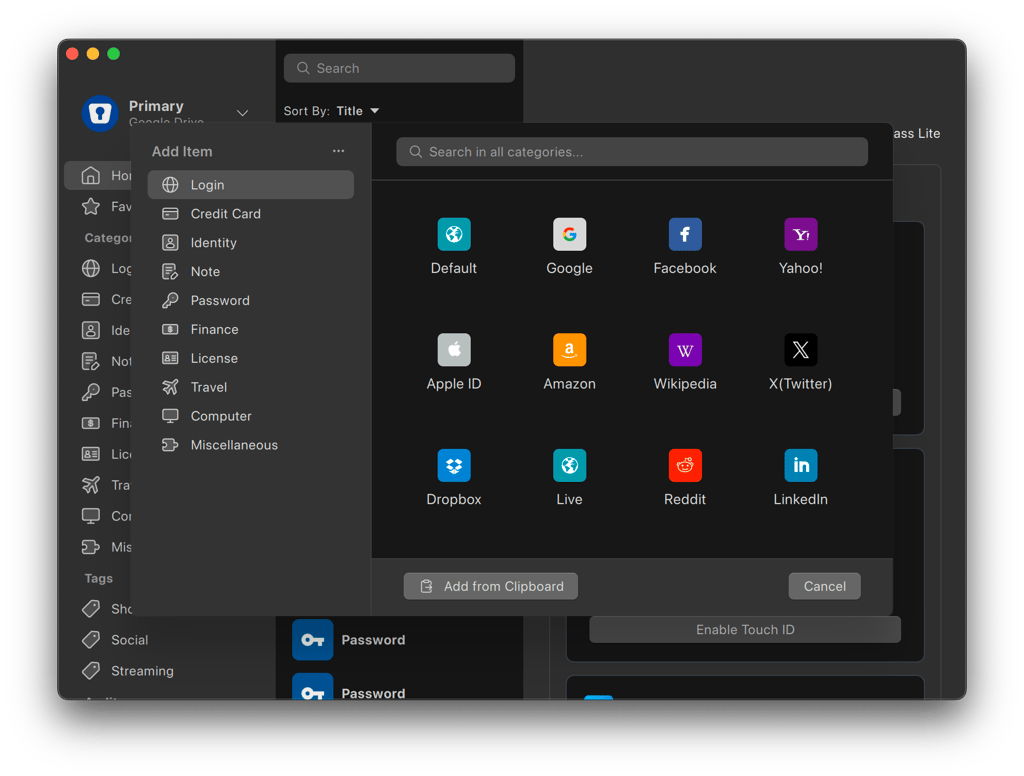Select Note in Add Item list
Viewport: 1024px width, 776px height.
click(x=251, y=271)
